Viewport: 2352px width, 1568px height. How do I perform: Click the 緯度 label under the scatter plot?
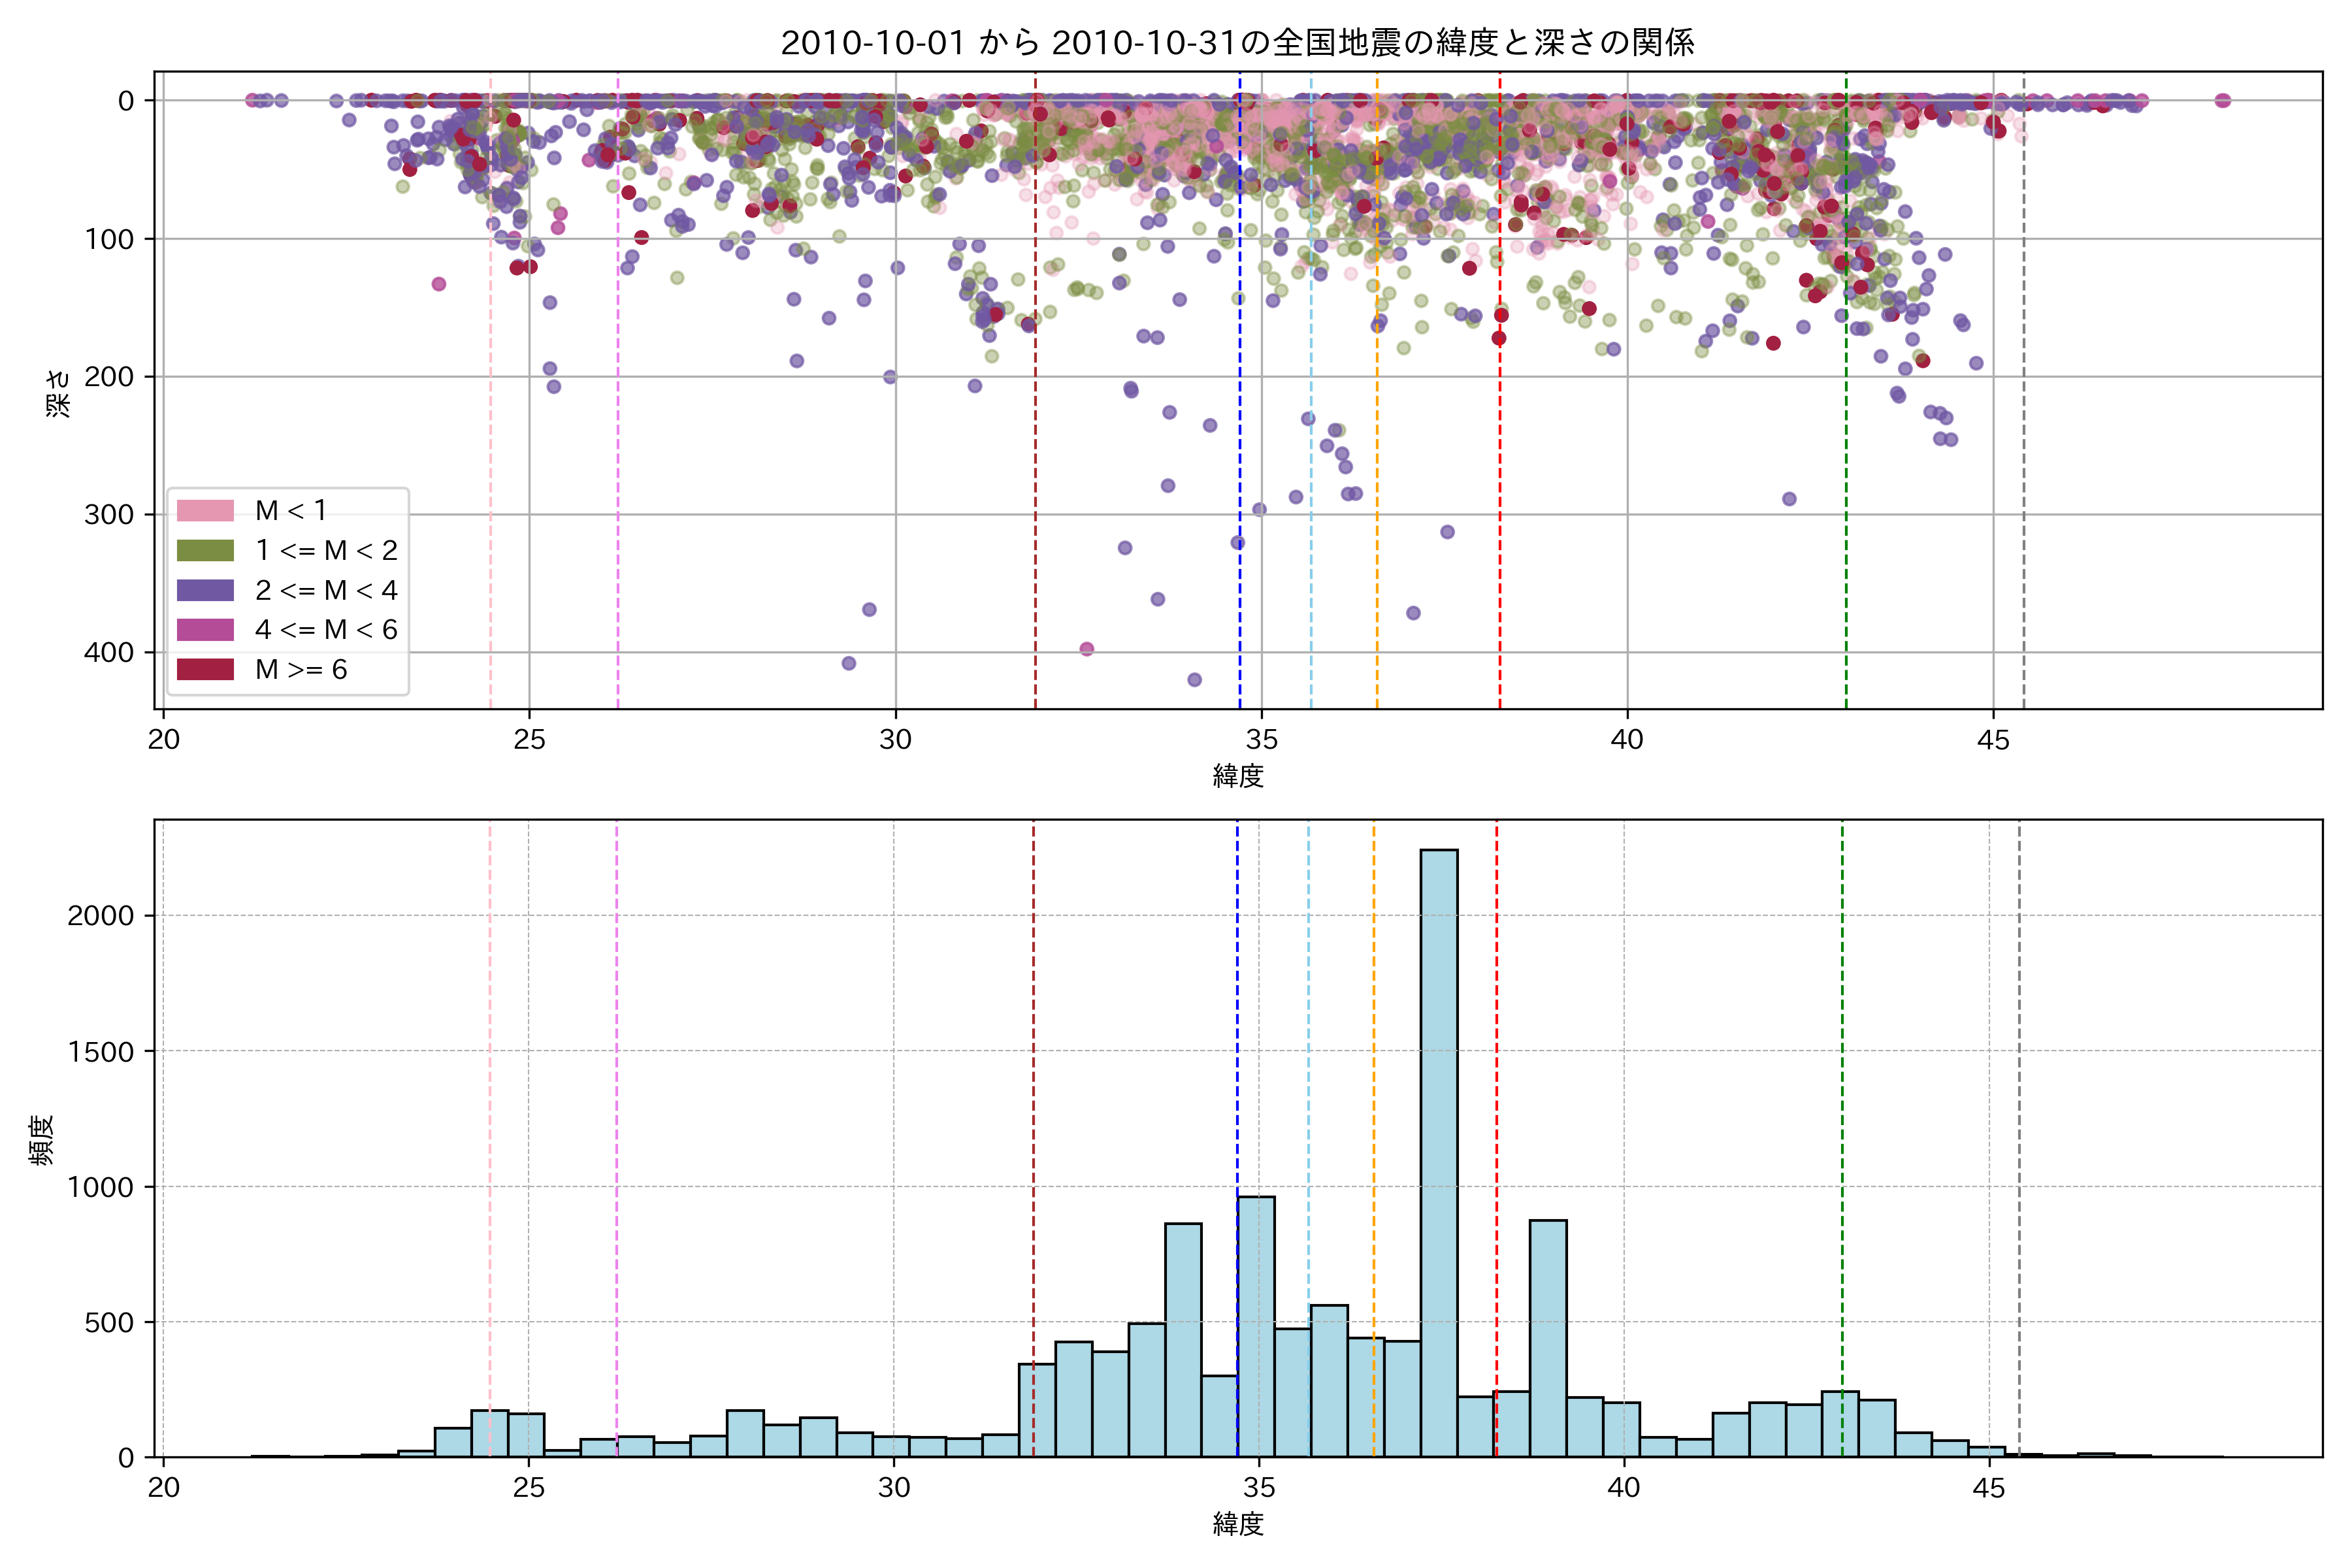point(1238,776)
